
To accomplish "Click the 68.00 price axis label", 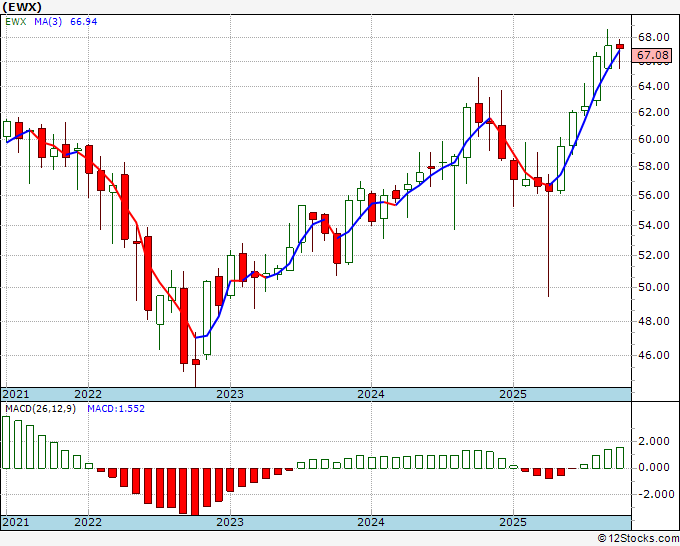I will pos(654,37).
